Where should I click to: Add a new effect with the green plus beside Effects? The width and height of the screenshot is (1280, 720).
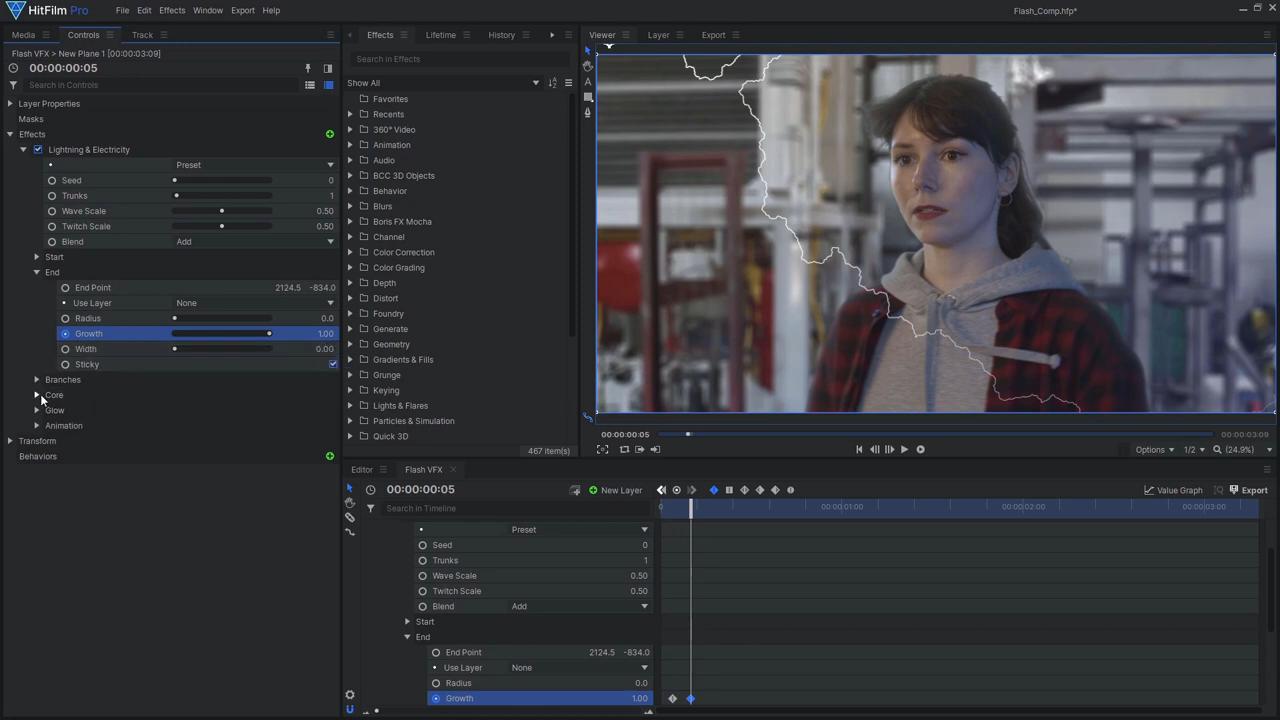tap(330, 134)
